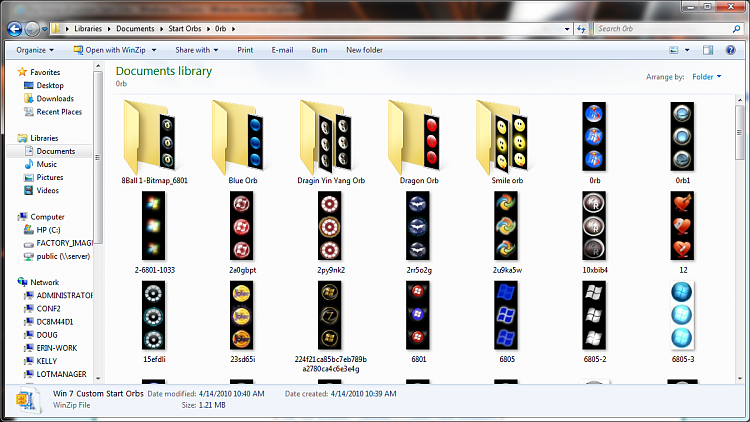The height and width of the screenshot is (422, 750).
Task: Click the search magnifier icon
Action: [737, 29]
